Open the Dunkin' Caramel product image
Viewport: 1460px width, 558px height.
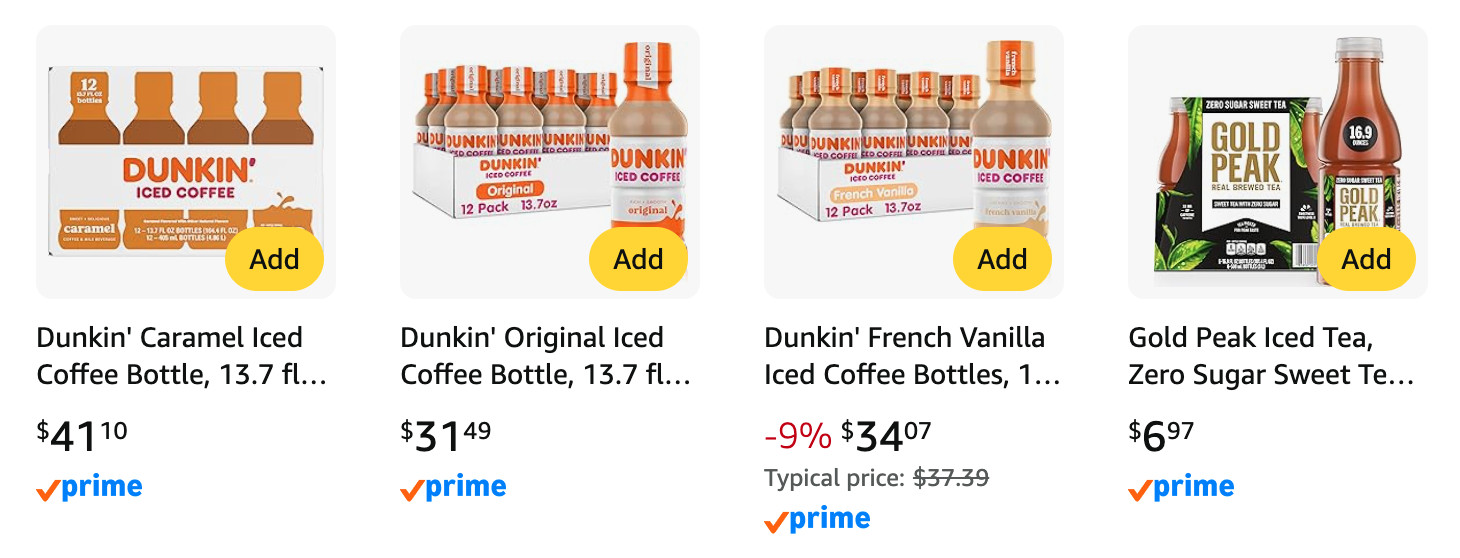186,162
